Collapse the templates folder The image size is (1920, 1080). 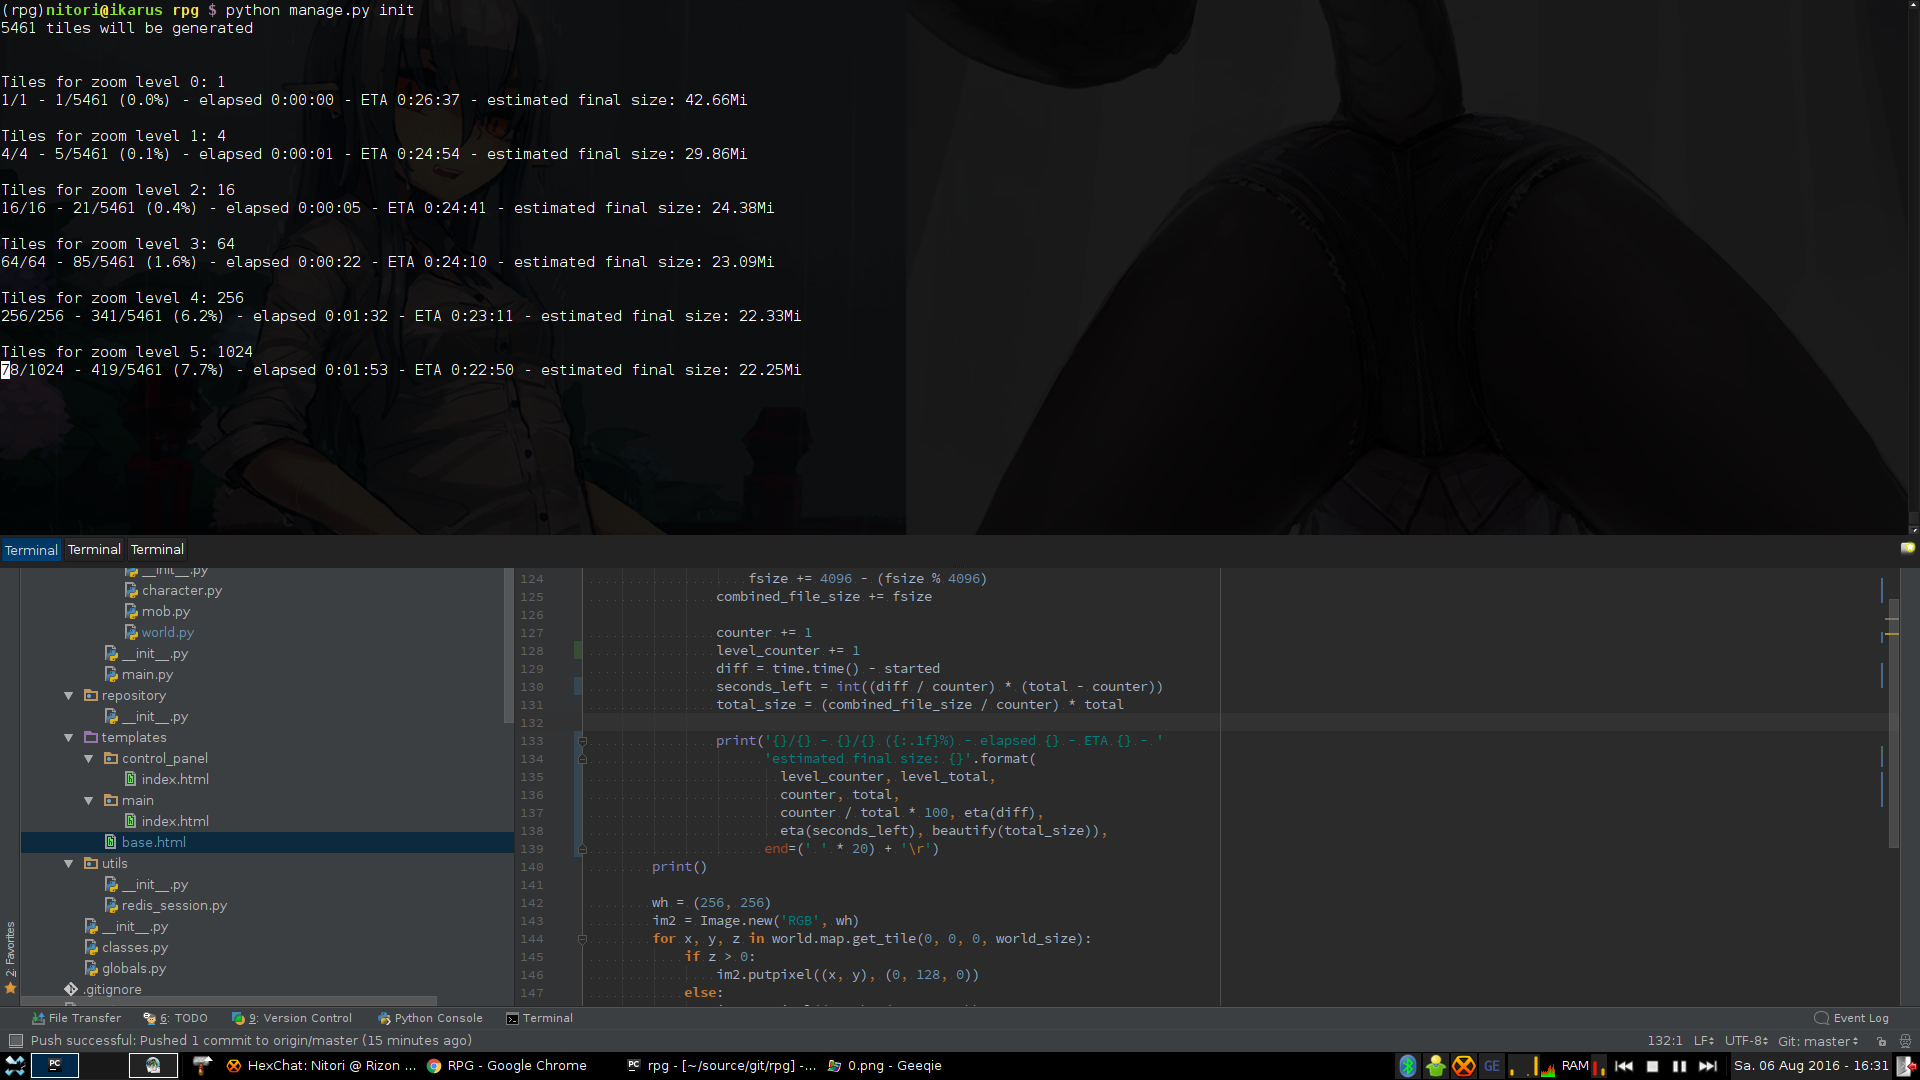(69, 738)
